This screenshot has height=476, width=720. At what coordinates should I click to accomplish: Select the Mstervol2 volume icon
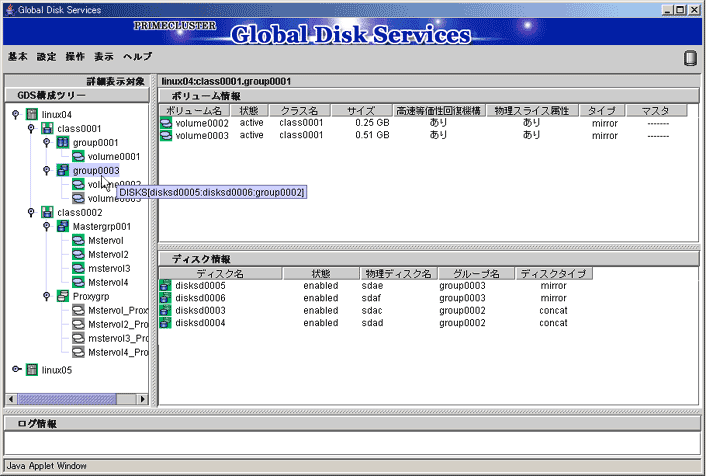78,254
